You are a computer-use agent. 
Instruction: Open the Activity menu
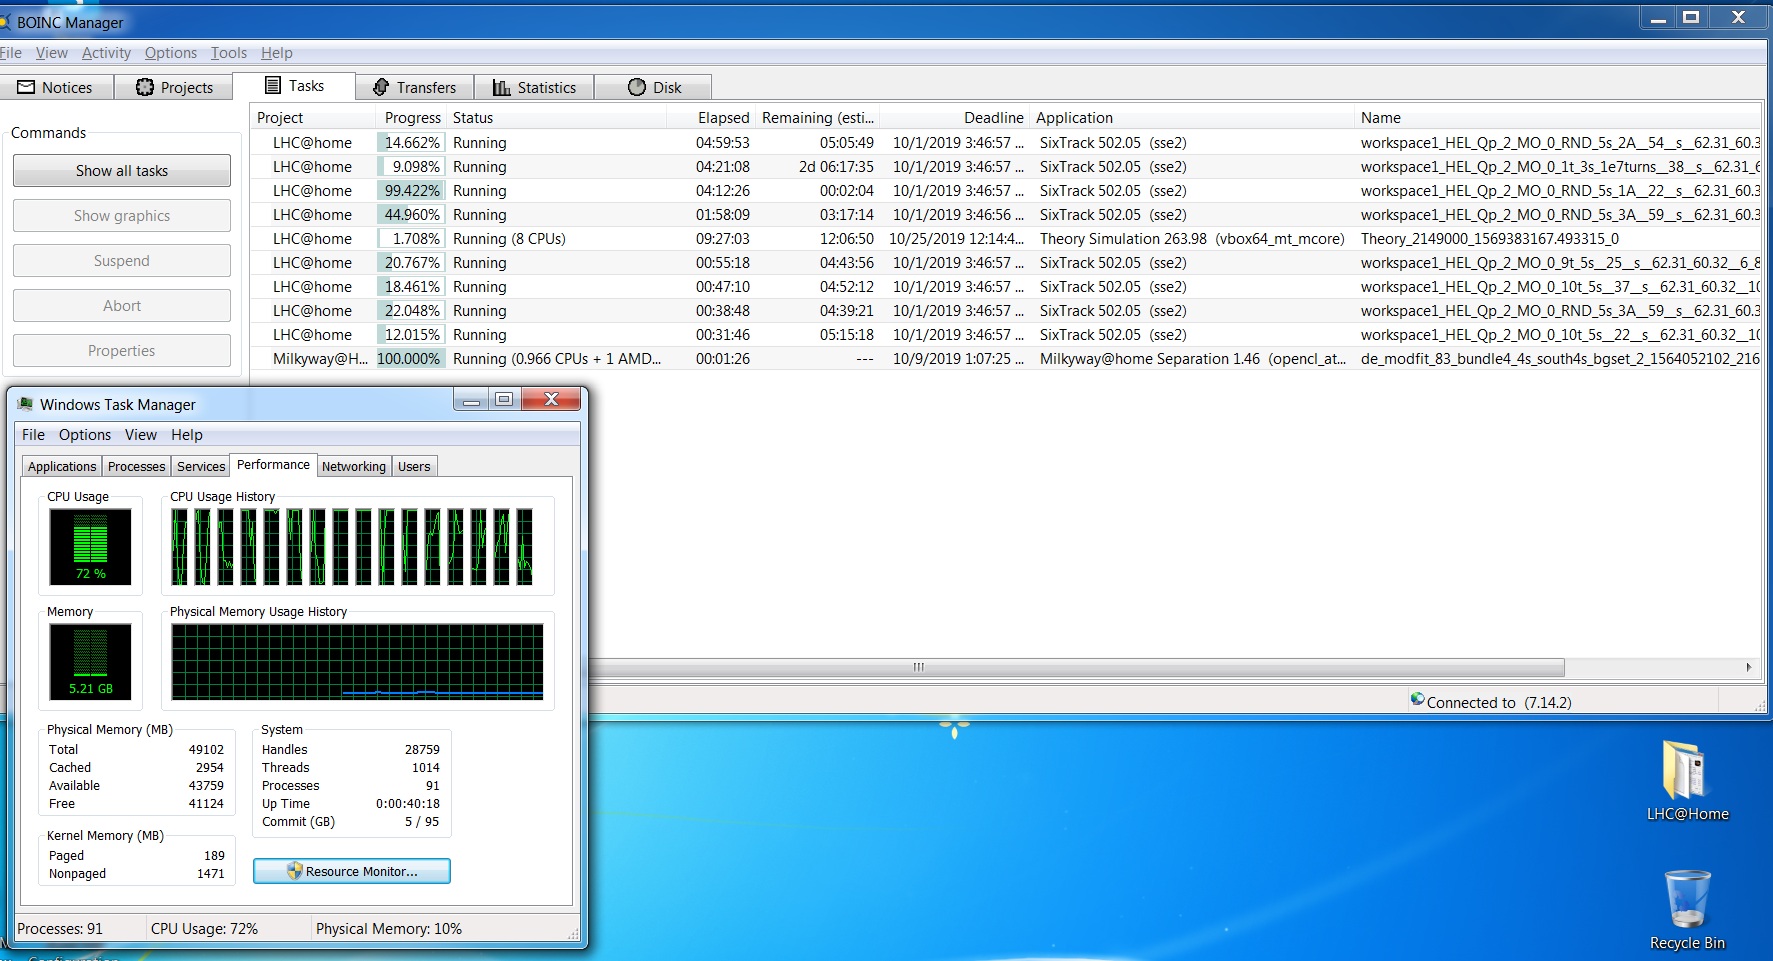click(106, 53)
